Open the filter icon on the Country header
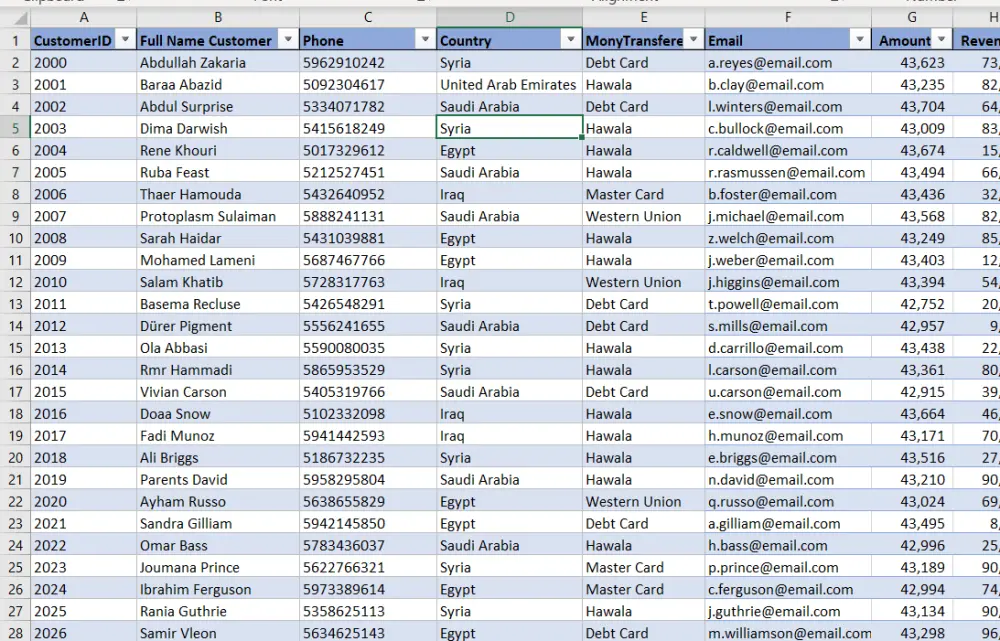This screenshot has width=1000, height=641. tap(571, 41)
